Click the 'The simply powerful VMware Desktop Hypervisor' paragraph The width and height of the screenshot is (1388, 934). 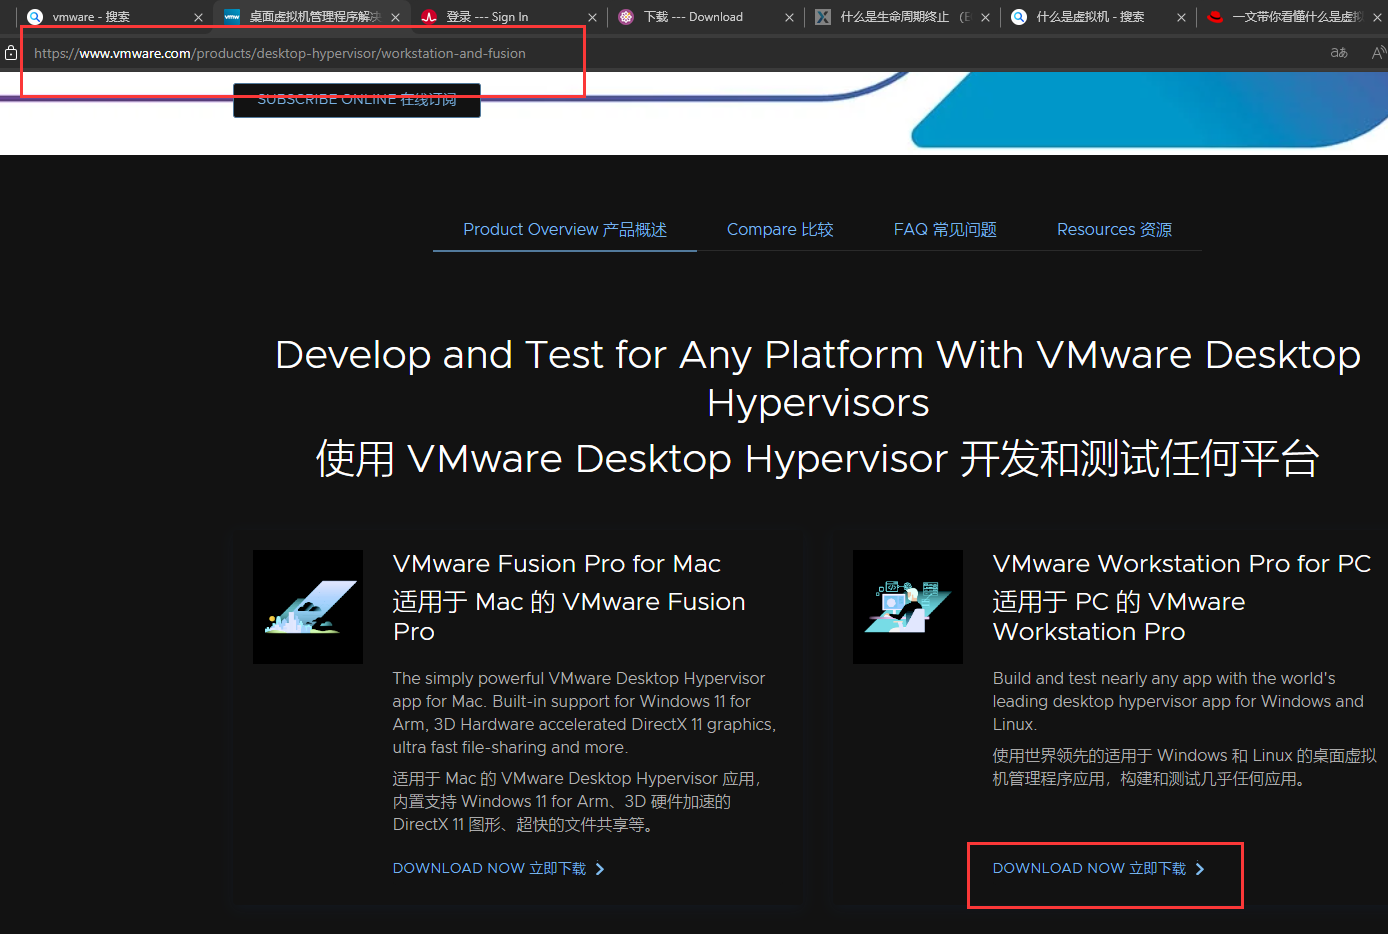pyautogui.click(x=584, y=713)
